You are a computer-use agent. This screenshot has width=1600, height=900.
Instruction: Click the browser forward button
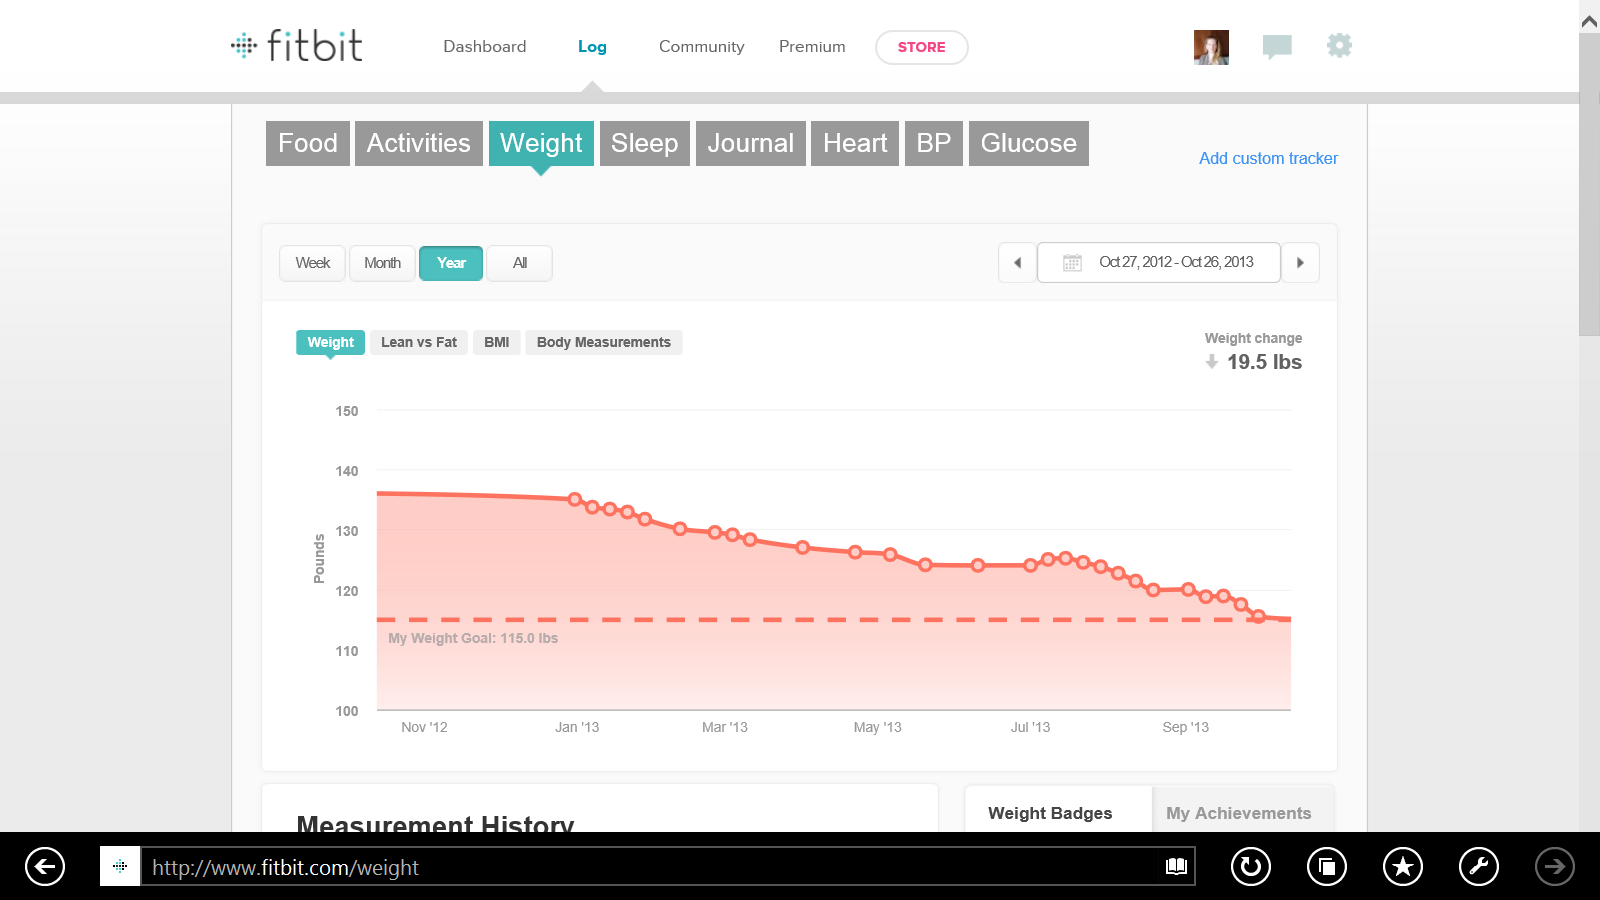(1555, 866)
